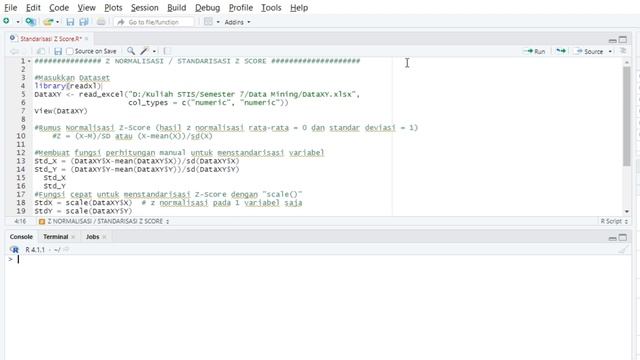Show document outline icon
Image resolution: width=640 pixels, height=360 pixels.
click(623, 51)
